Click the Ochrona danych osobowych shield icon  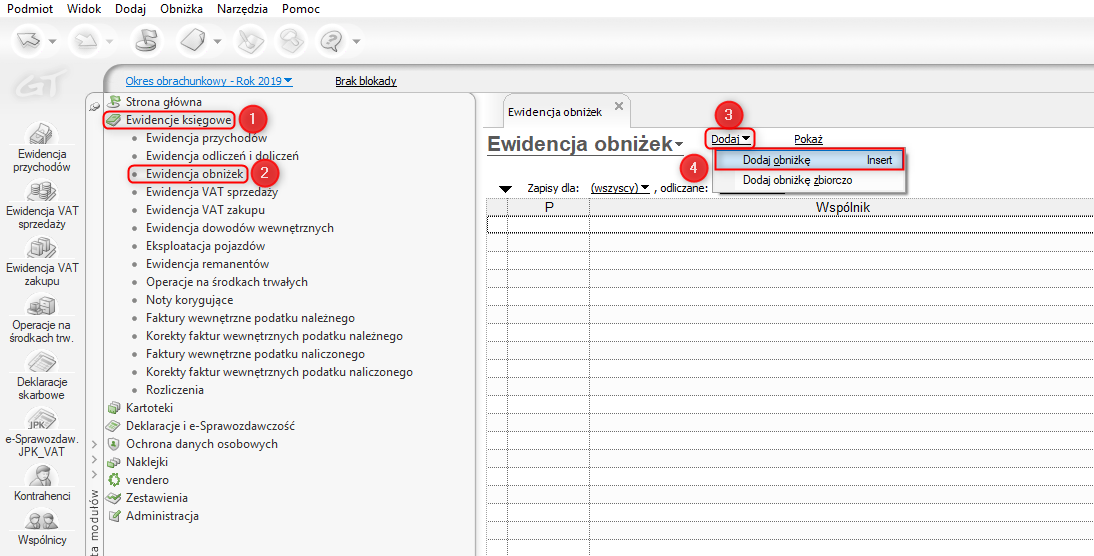[x=113, y=444]
